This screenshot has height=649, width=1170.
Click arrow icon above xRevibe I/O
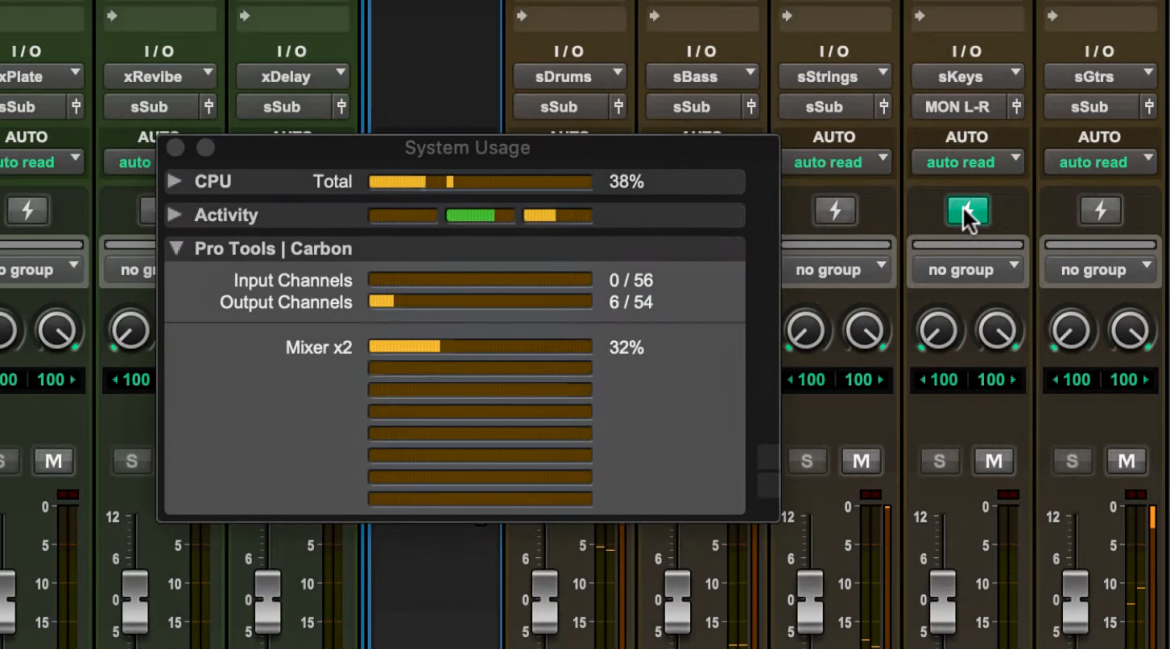[x=112, y=16]
